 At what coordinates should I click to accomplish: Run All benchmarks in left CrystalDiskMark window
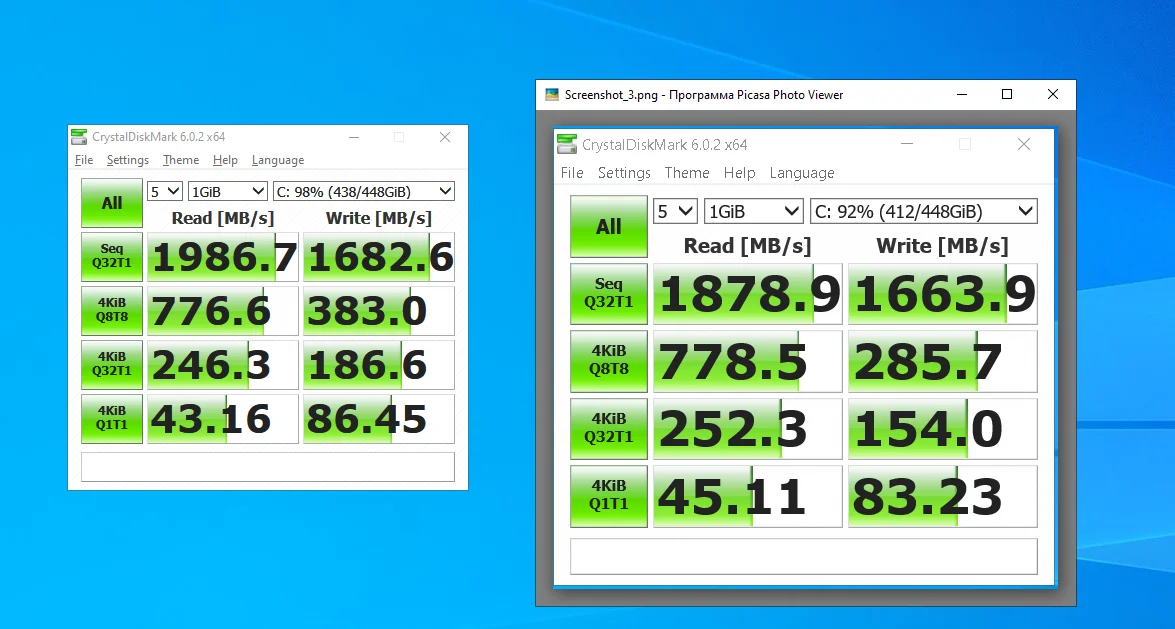[112, 203]
